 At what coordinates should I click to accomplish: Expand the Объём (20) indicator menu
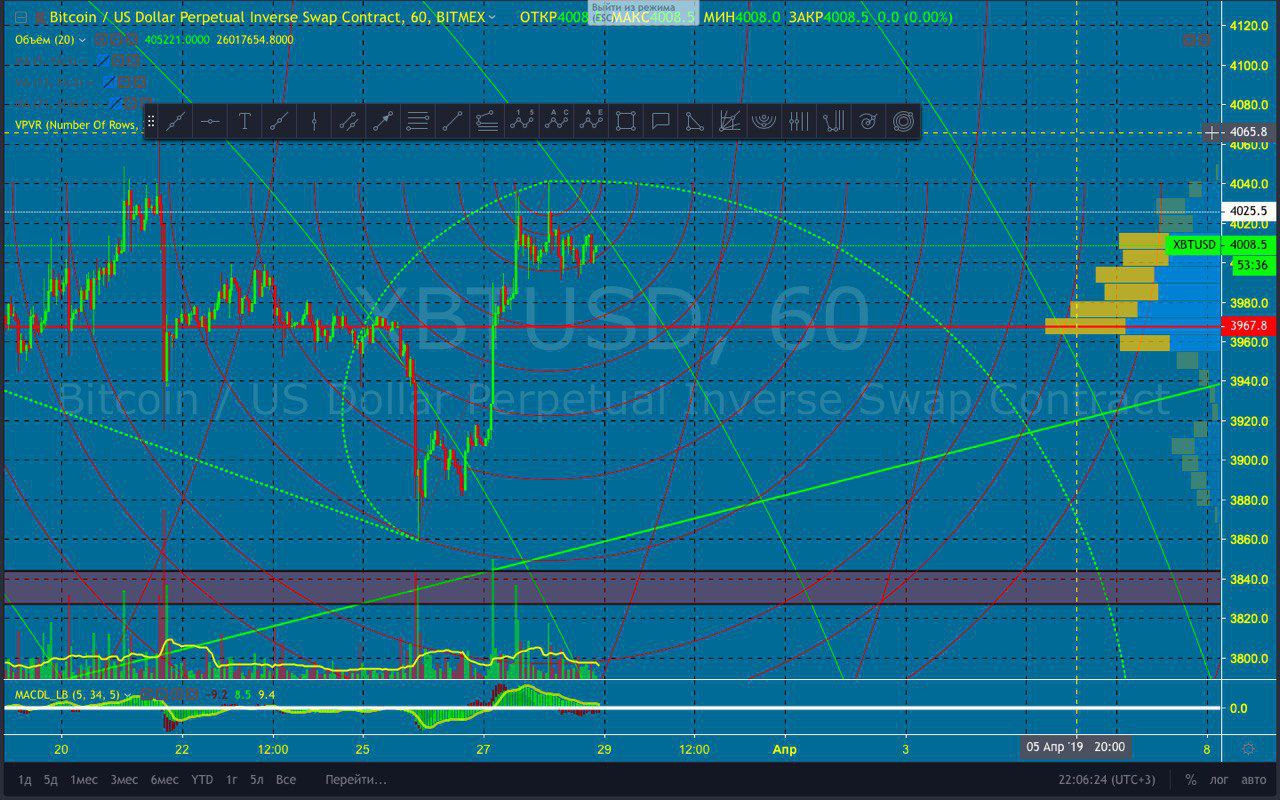82,40
